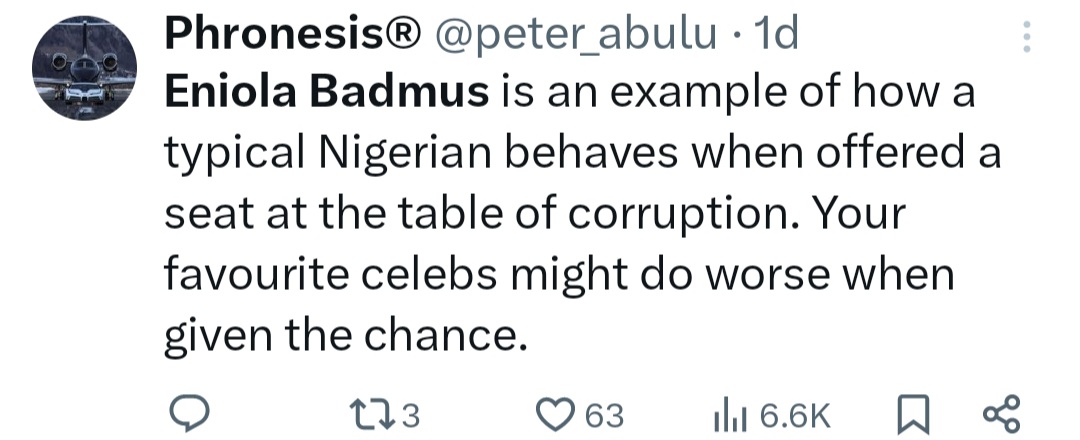Click the bold Eniola Badmus text
This screenshot has width=1080, height=440.
click(326, 92)
